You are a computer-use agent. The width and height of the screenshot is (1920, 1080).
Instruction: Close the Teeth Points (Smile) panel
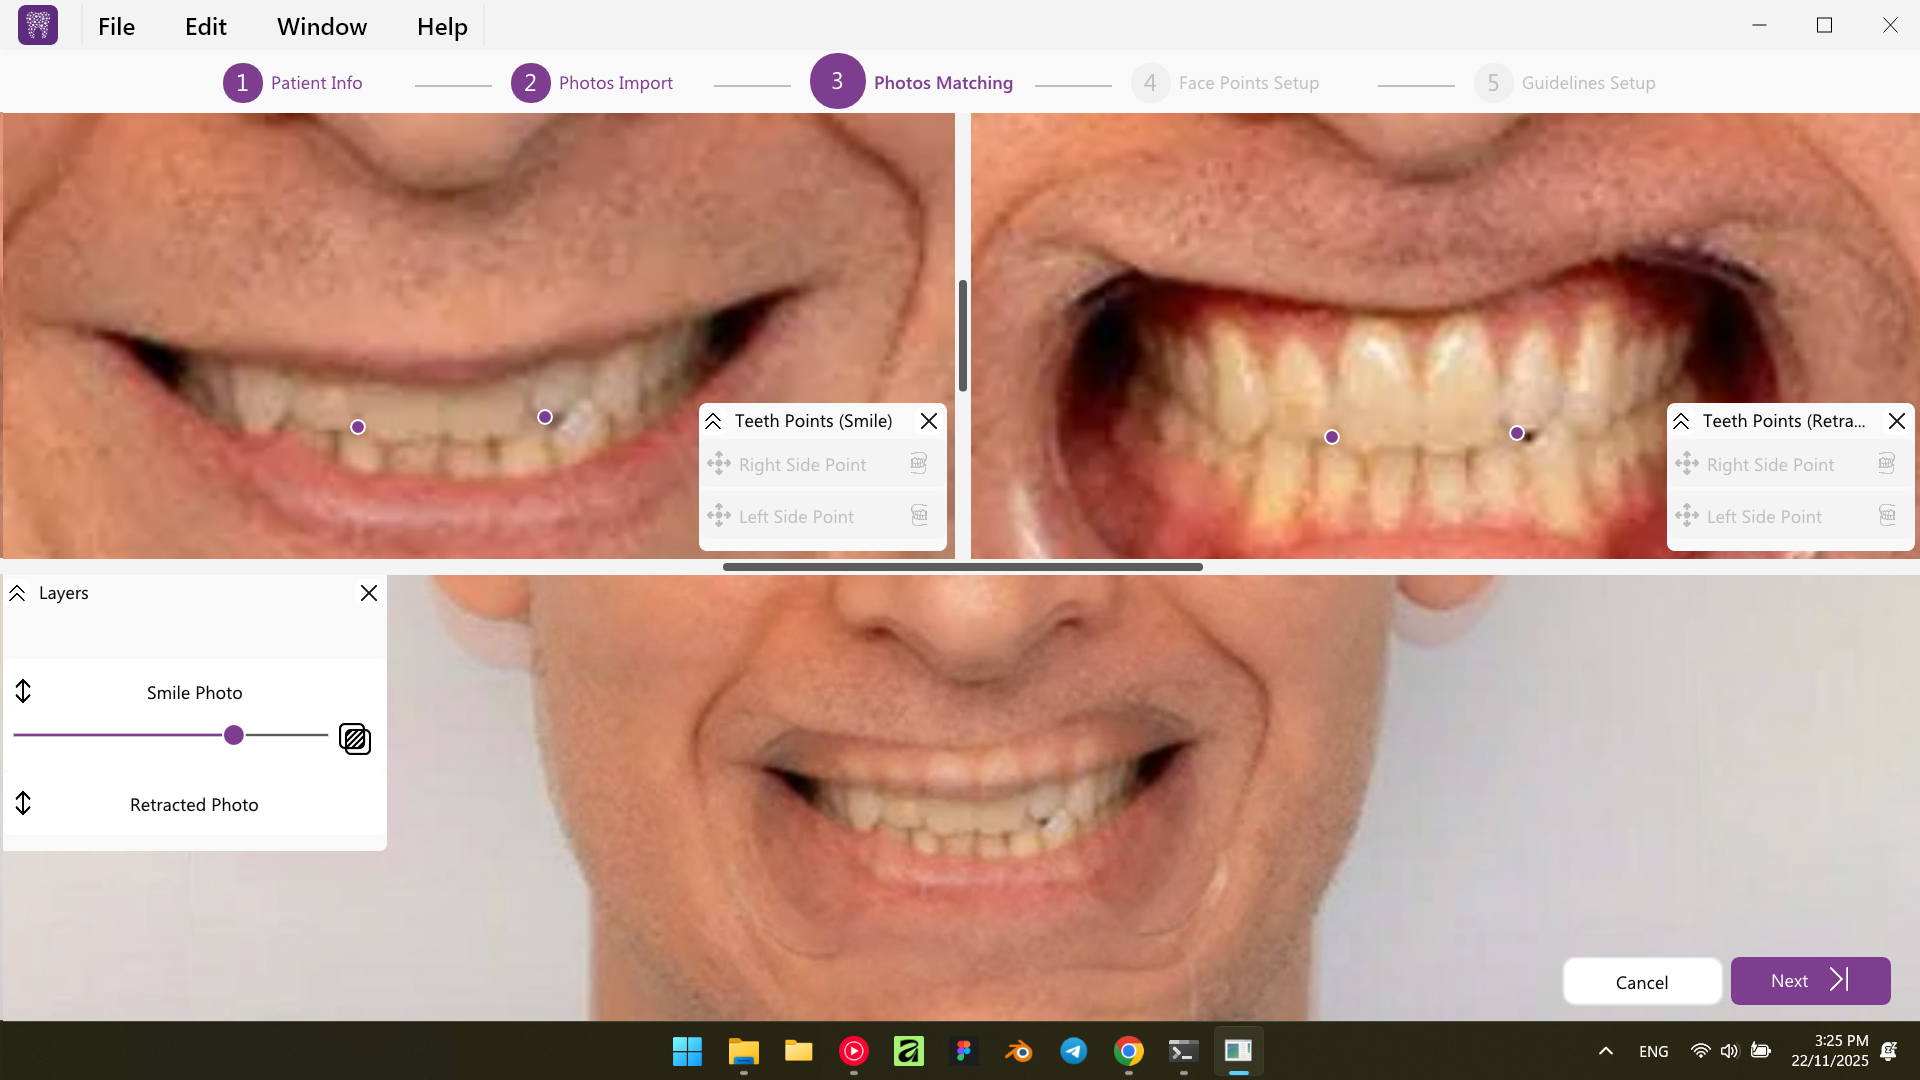click(x=929, y=421)
